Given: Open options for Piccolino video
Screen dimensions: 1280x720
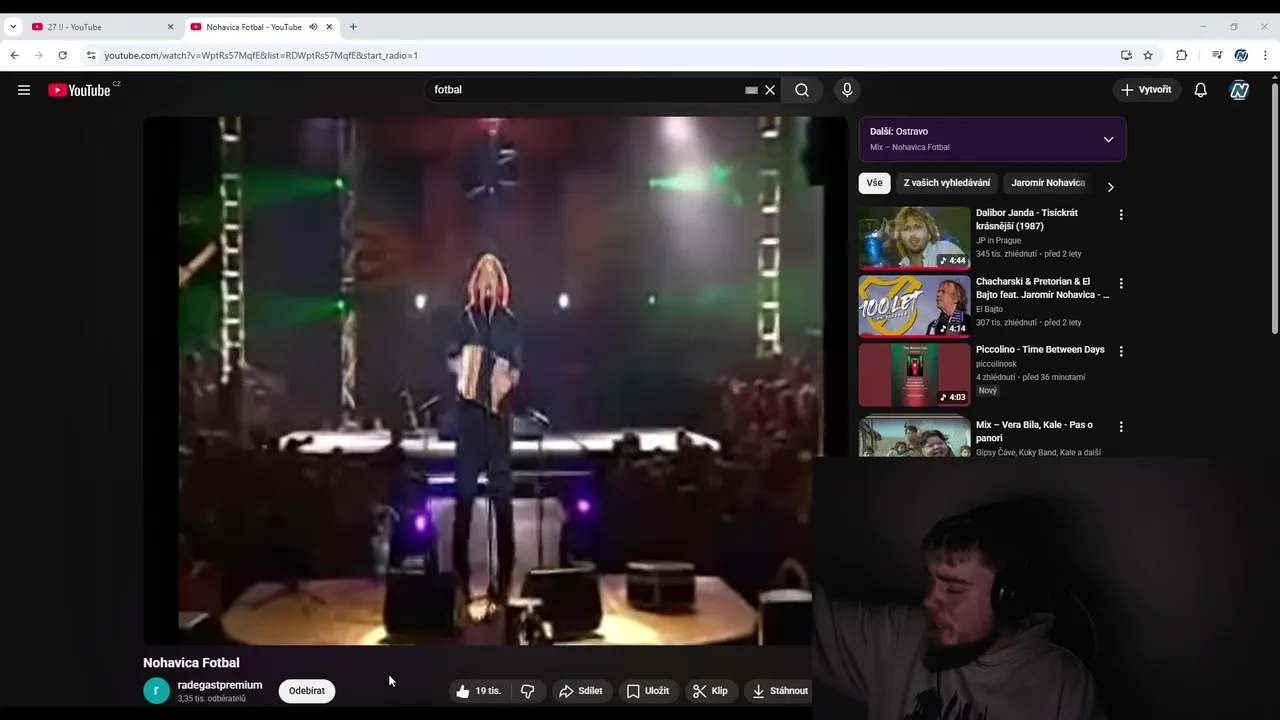Looking at the screenshot, I should [x=1121, y=352].
